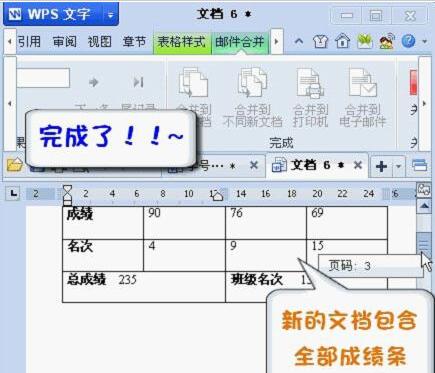
Task: Click the cell containing 76
Action: coord(266,223)
